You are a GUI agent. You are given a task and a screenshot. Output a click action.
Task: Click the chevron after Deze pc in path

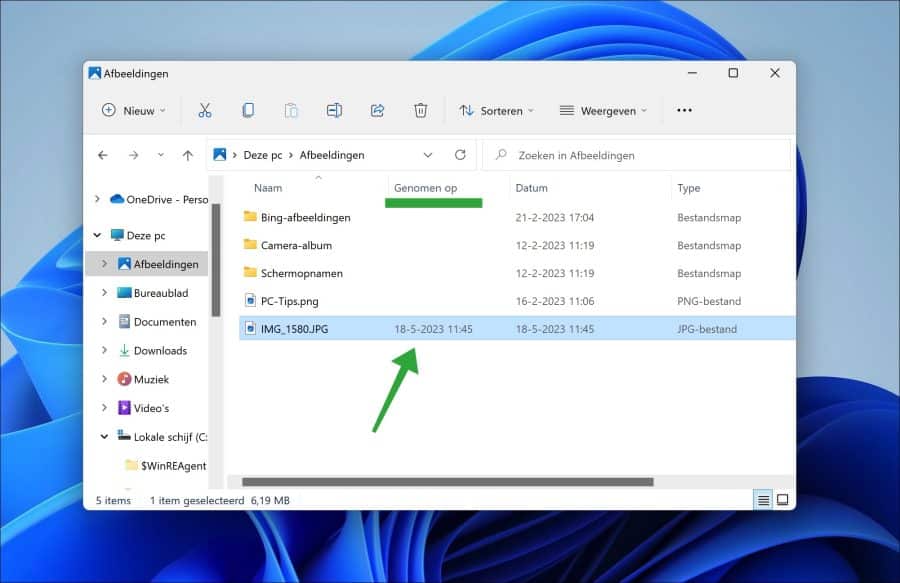coord(291,155)
